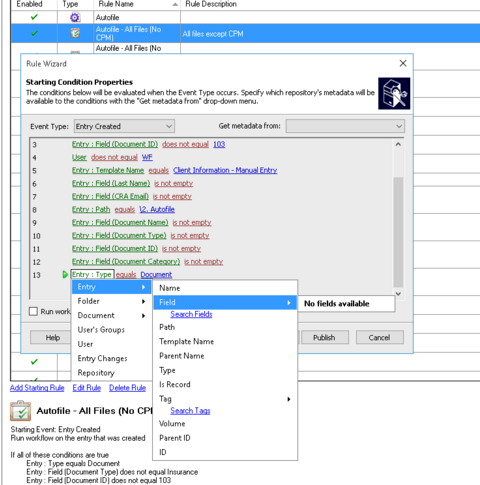Click the Search Fields link
The image size is (480, 485).
point(191,314)
